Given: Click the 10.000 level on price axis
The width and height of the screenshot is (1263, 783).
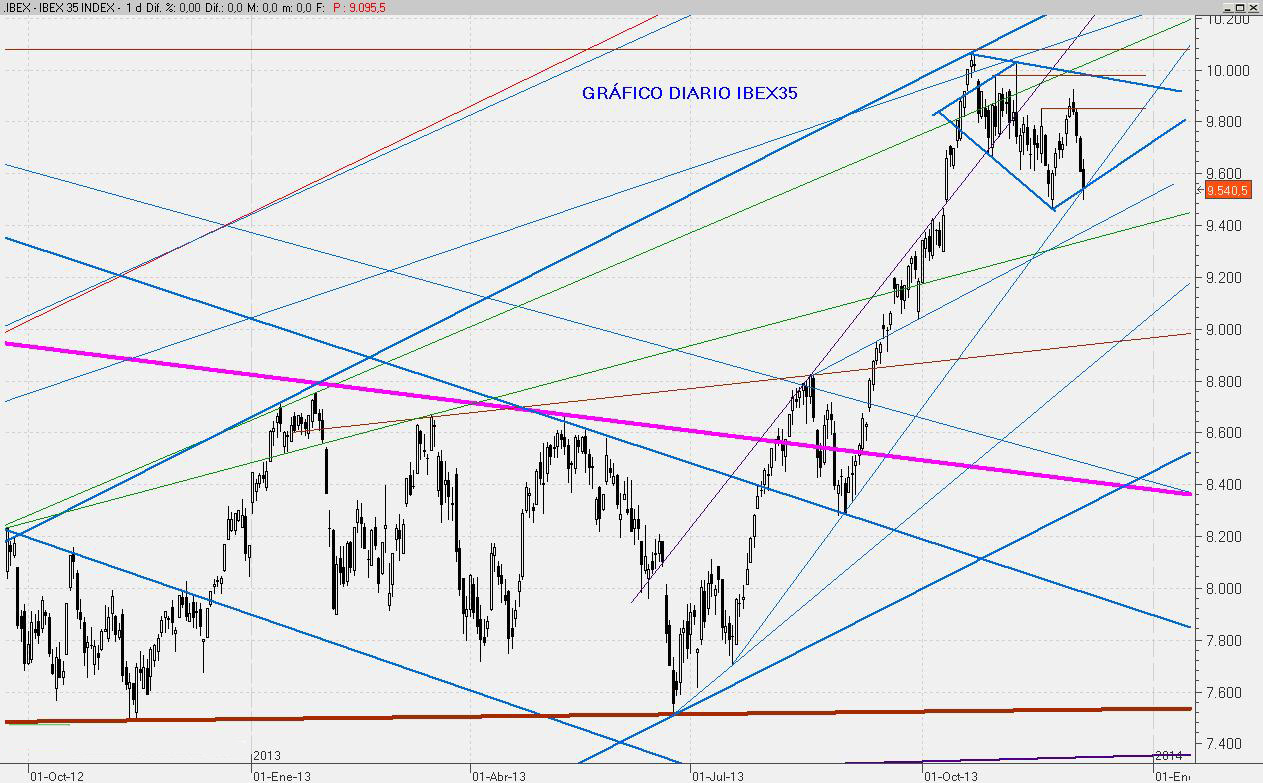Looking at the screenshot, I should pyautogui.click(x=1227, y=71).
